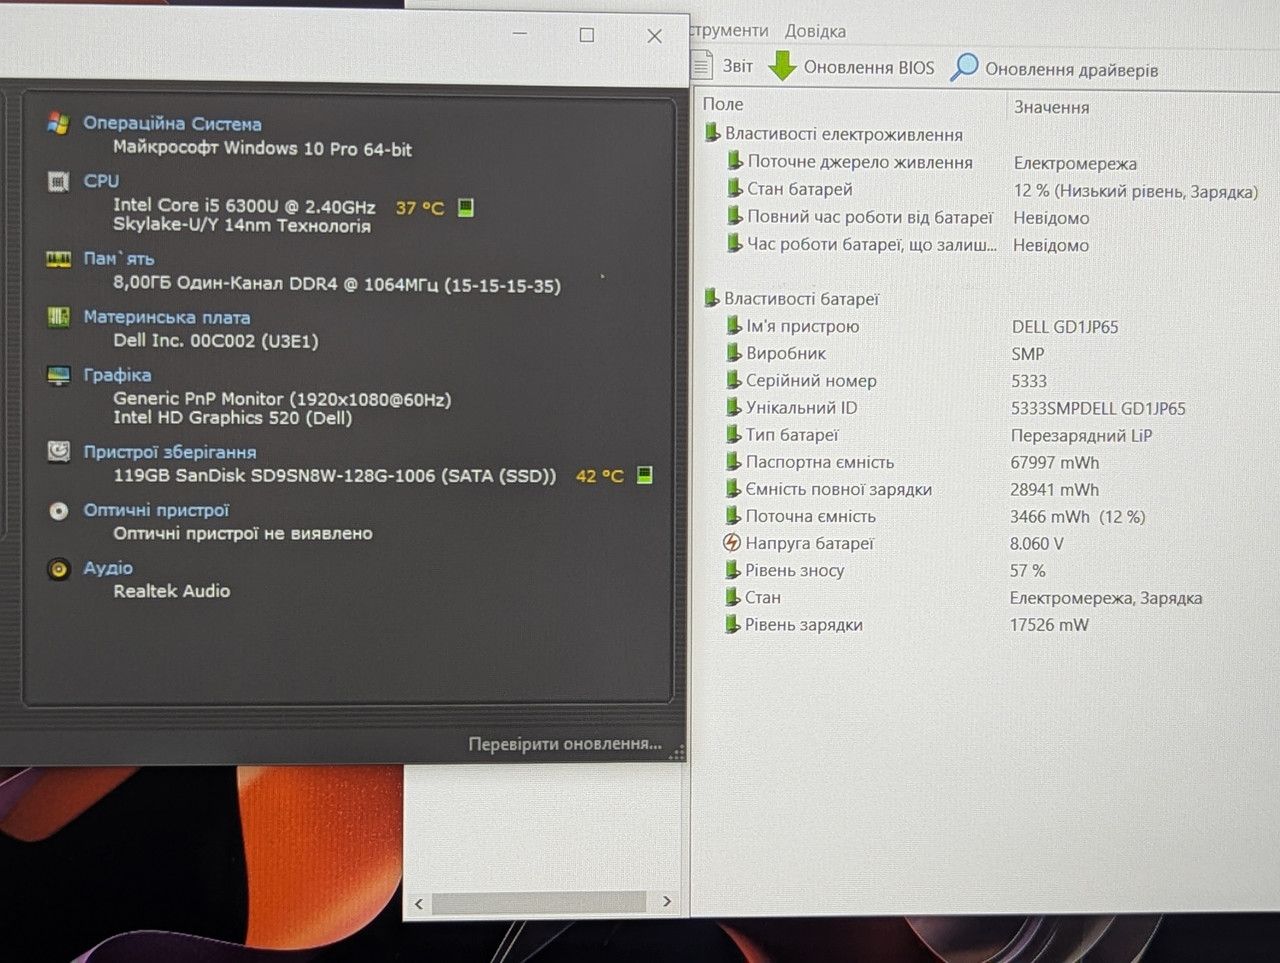
Task: Click the value 28941 mWh
Action: [x=1054, y=490]
